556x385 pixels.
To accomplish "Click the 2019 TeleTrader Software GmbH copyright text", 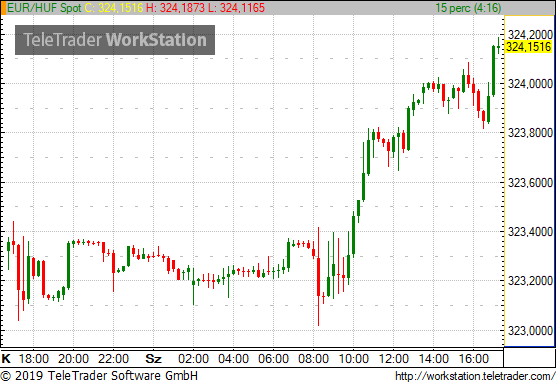I will (x=99, y=376).
